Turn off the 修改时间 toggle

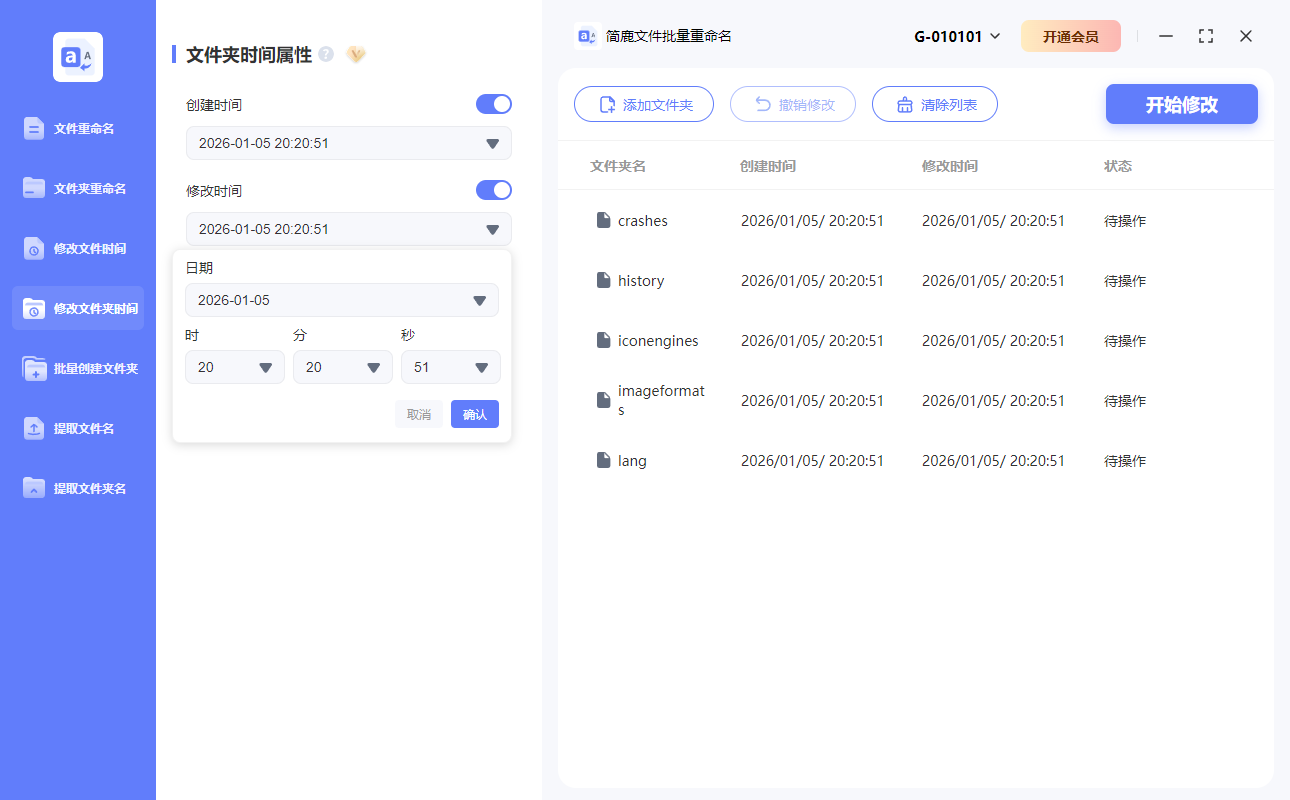pyautogui.click(x=493, y=190)
